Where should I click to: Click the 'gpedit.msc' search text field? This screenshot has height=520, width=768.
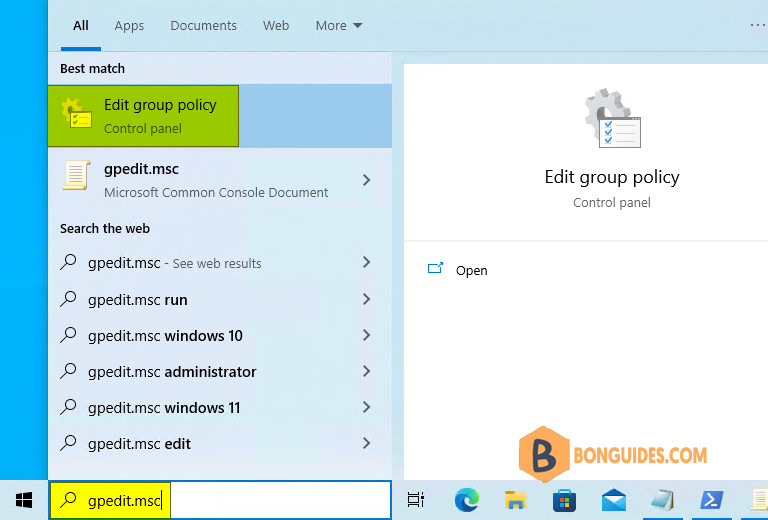pos(220,500)
